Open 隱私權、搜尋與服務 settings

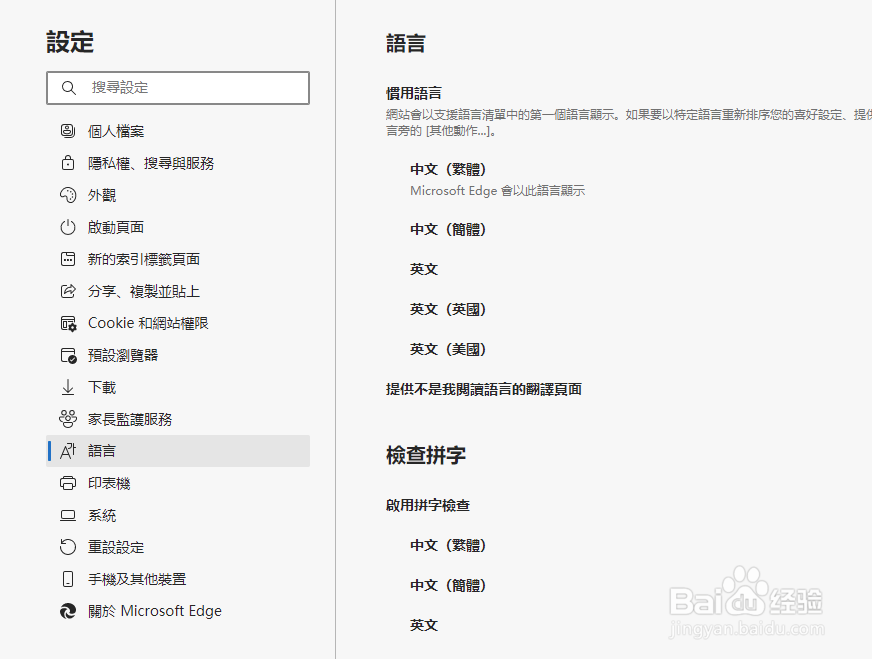coord(178,163)
